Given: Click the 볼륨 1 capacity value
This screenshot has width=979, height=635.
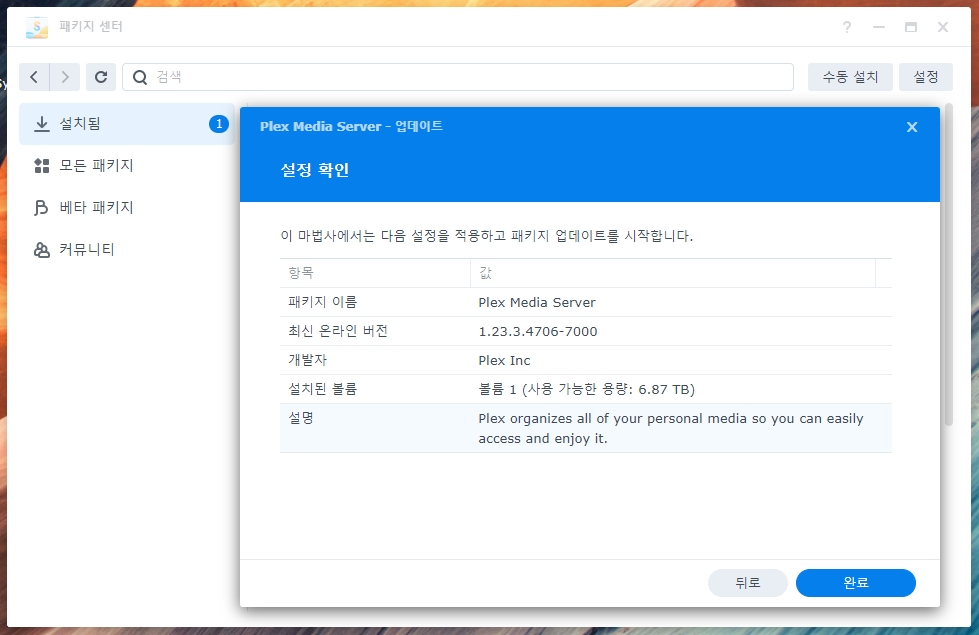Looking at the screenshot, I should (586, 389).
